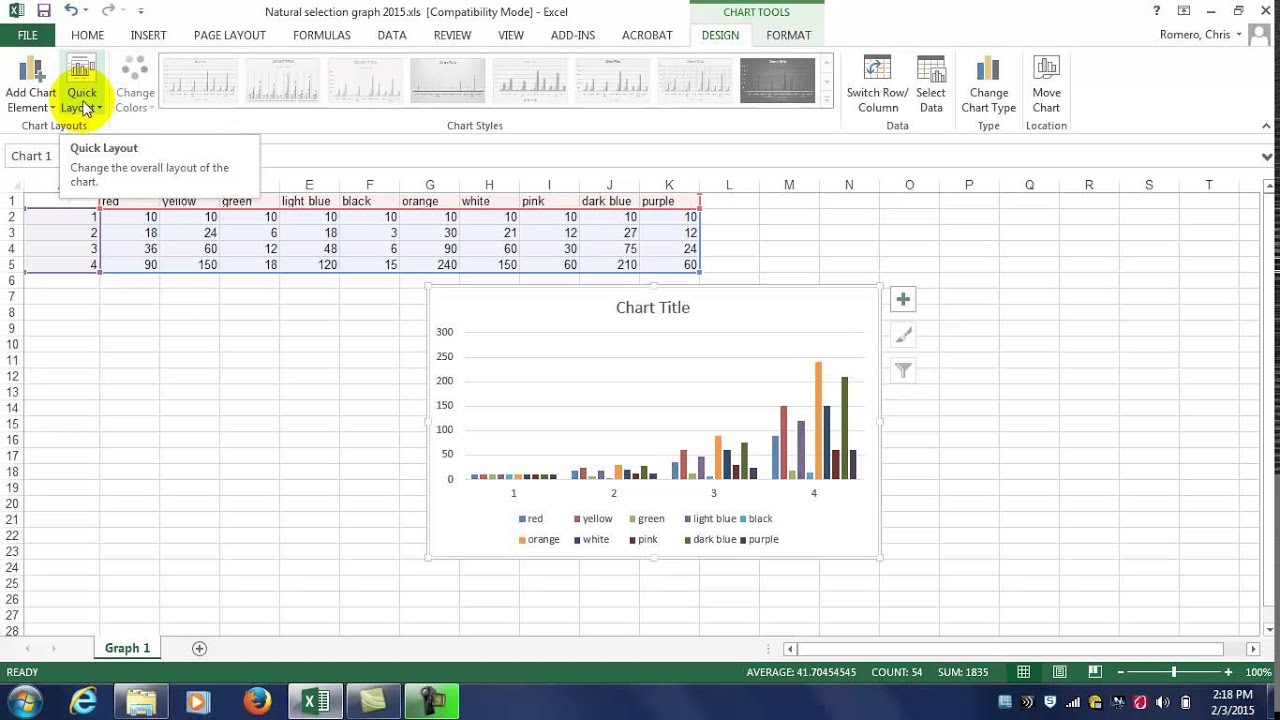Click the Undo arrow in Quick Access
This screenshot has width=1280, height=720.
(x=71, y=11)
